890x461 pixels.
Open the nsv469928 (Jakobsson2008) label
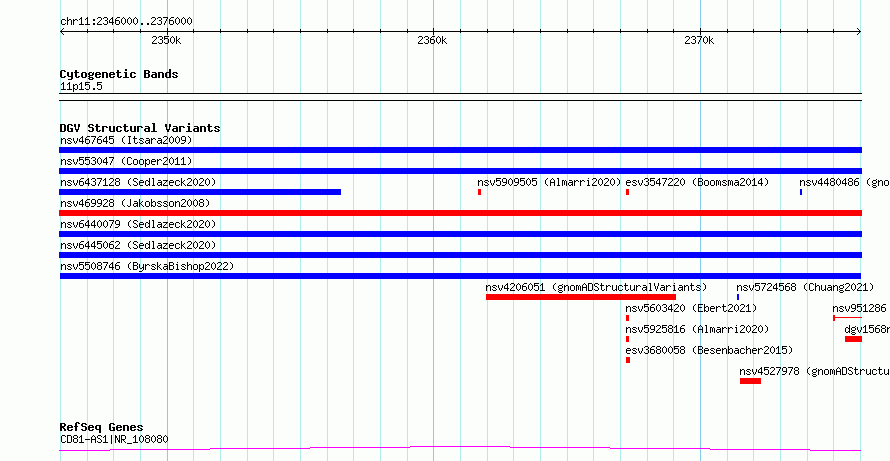pos(135,203)
